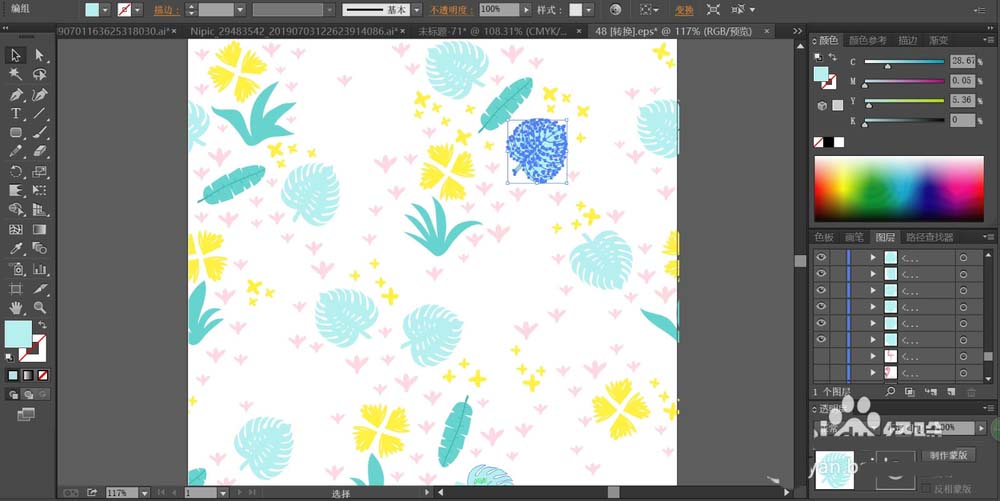1000x501 pixels.
Task: Select the Line Segment tool
Action: 40,114
